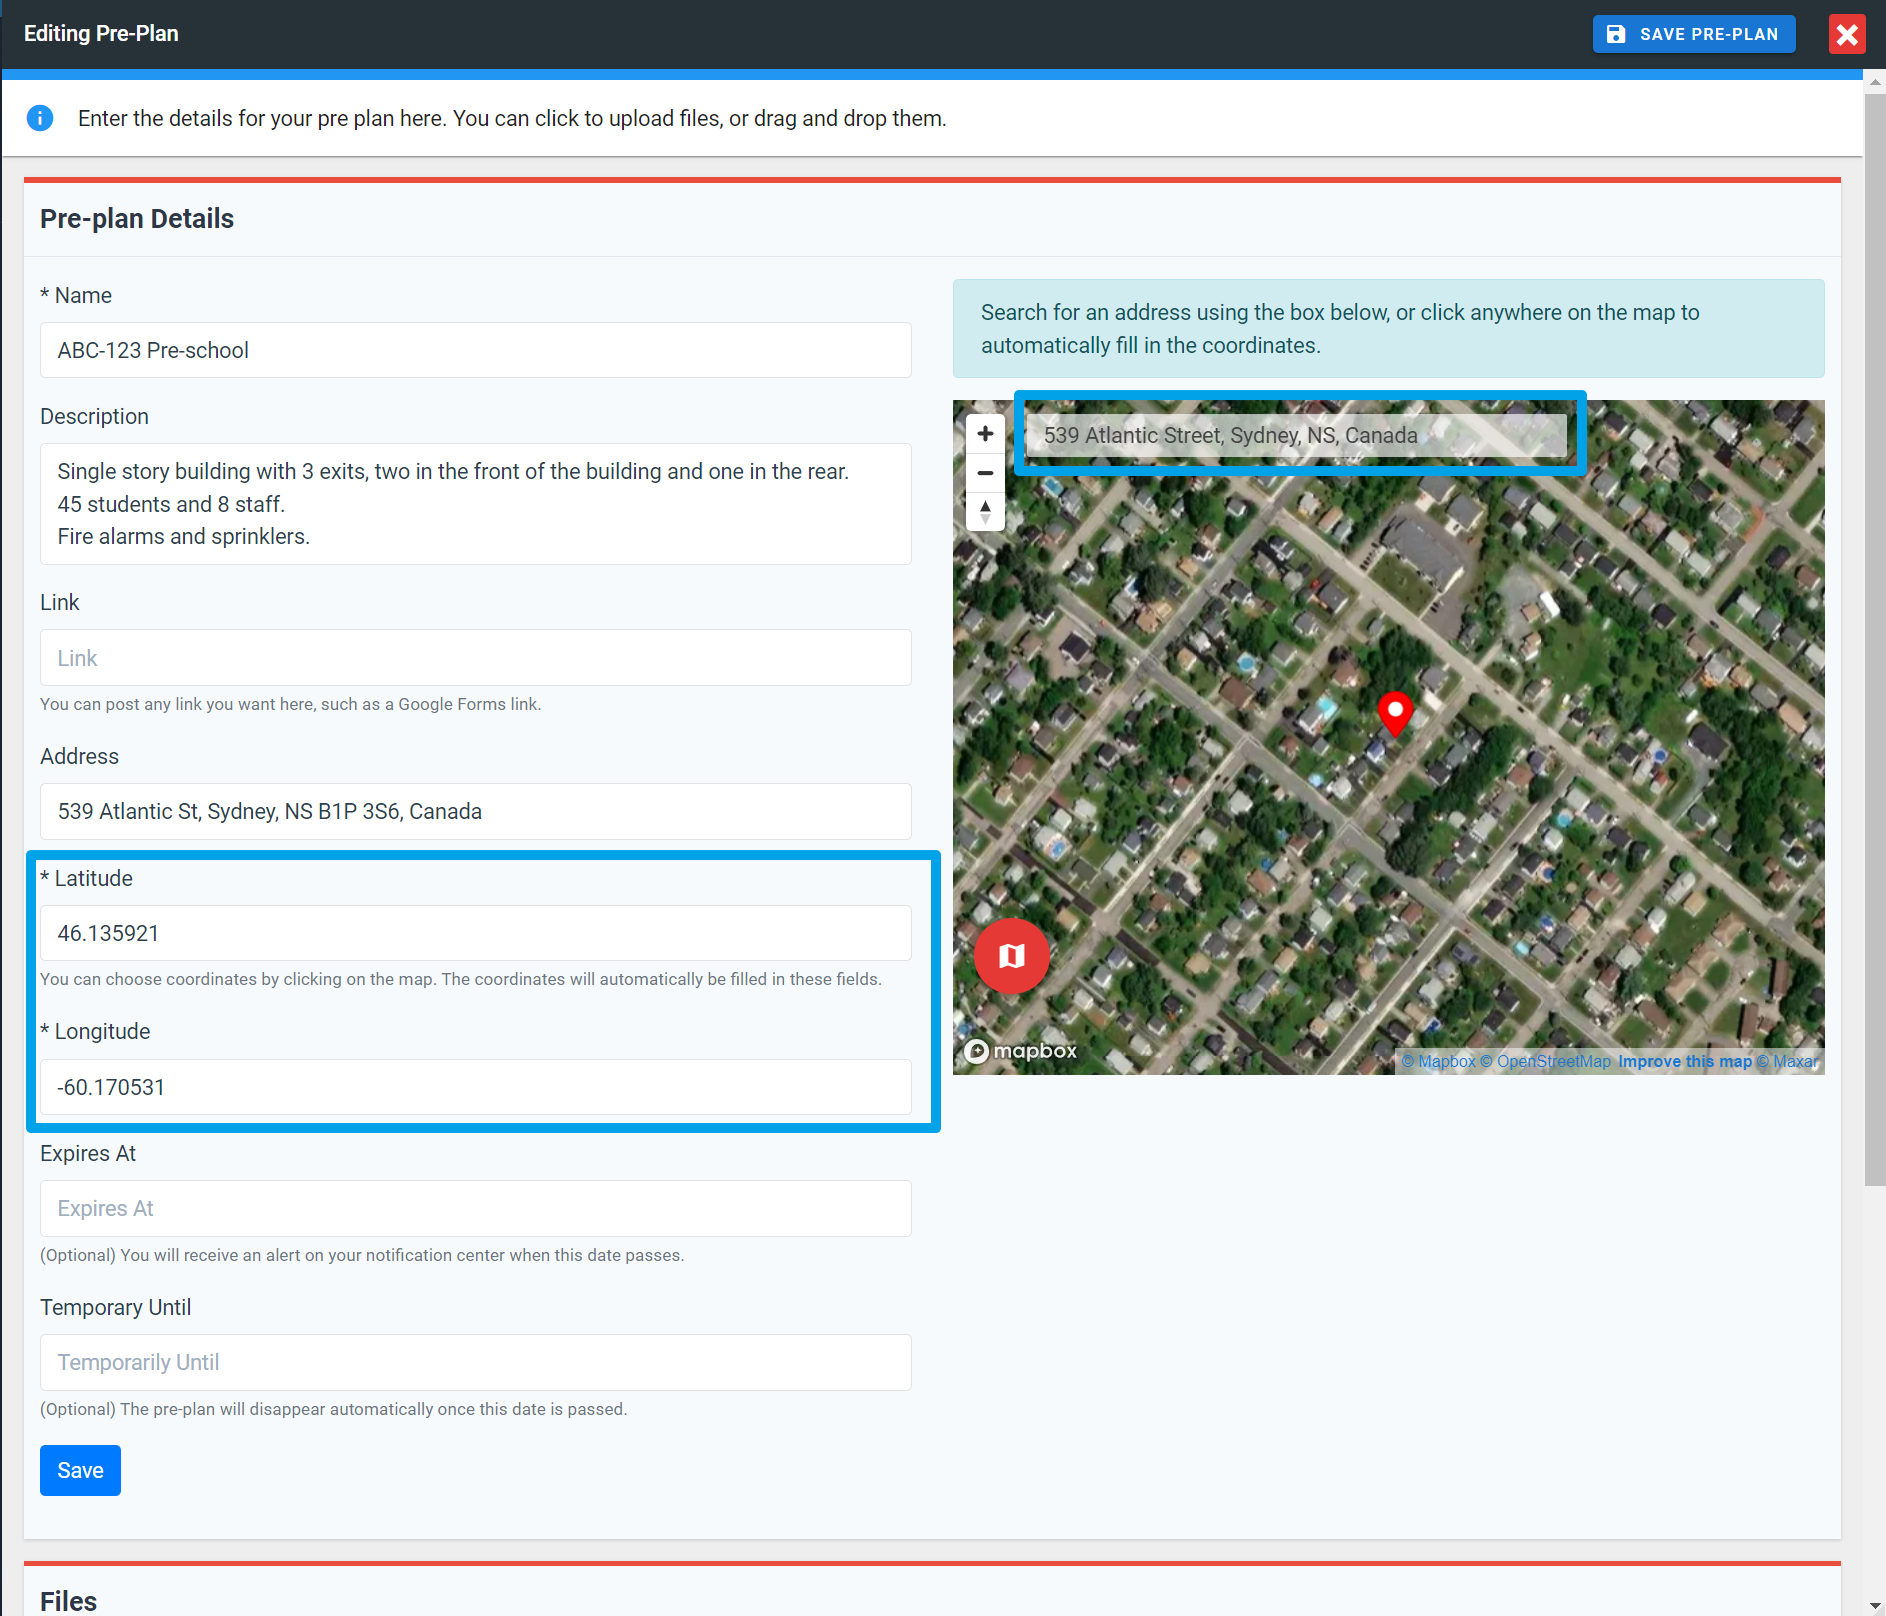Click the map address search box
The width and height of the screenshot is (1886, 1616).
point(1296,435)
